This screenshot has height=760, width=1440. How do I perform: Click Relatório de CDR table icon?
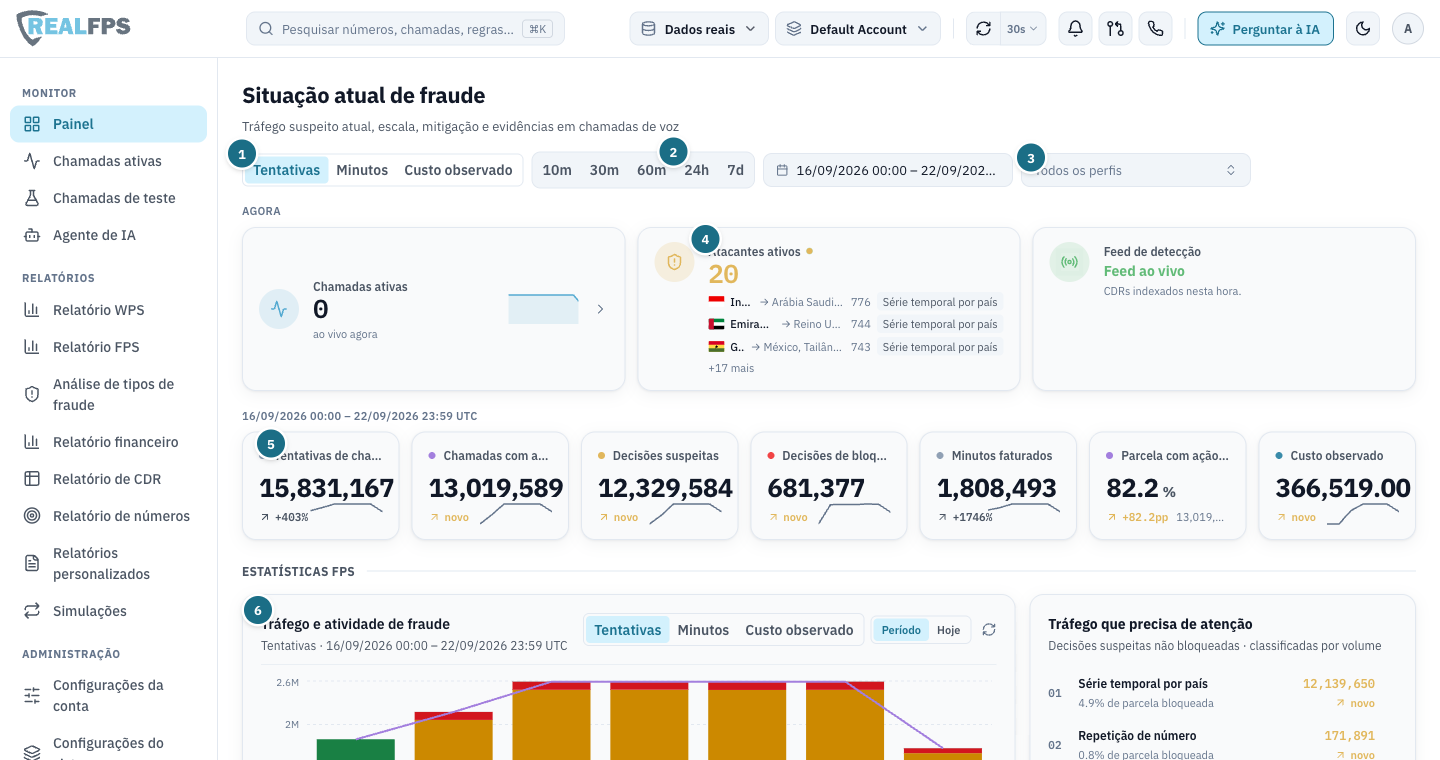pos(32,479)
